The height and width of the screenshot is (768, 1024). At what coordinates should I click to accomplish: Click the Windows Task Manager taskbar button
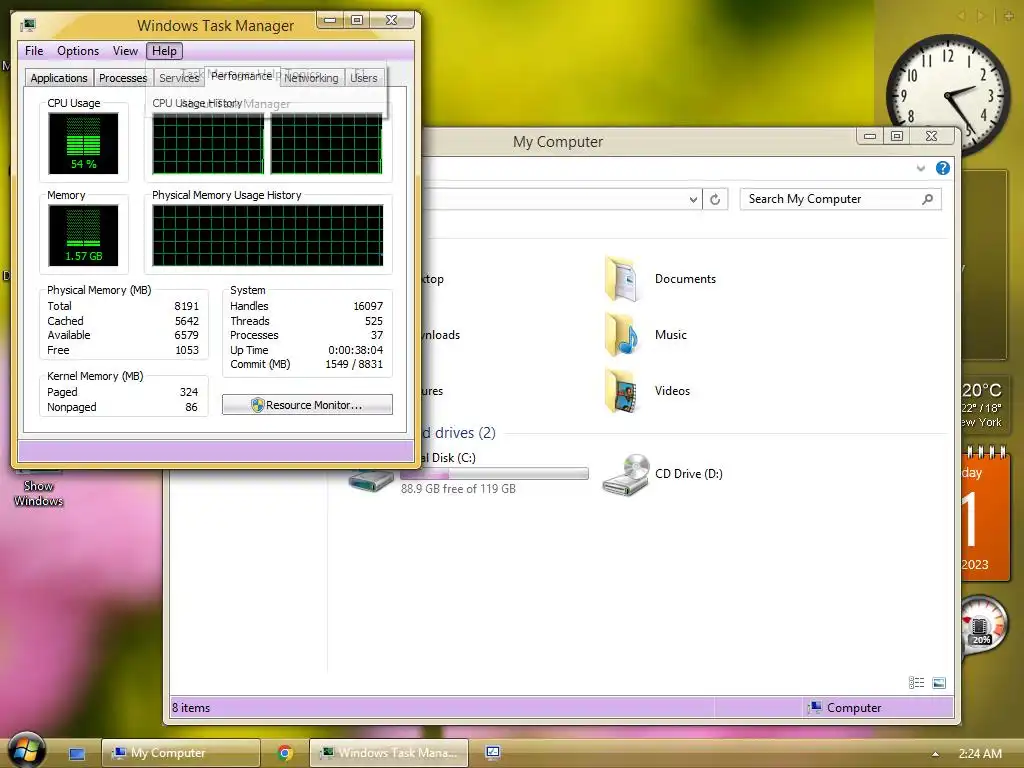pyautogui.click(x=389, y=753)
